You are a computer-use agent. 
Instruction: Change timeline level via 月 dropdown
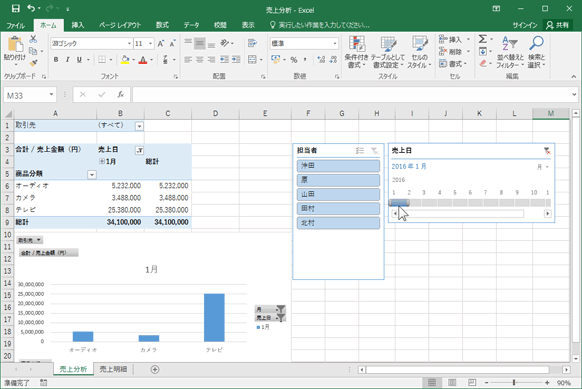(x=543, y=167)
